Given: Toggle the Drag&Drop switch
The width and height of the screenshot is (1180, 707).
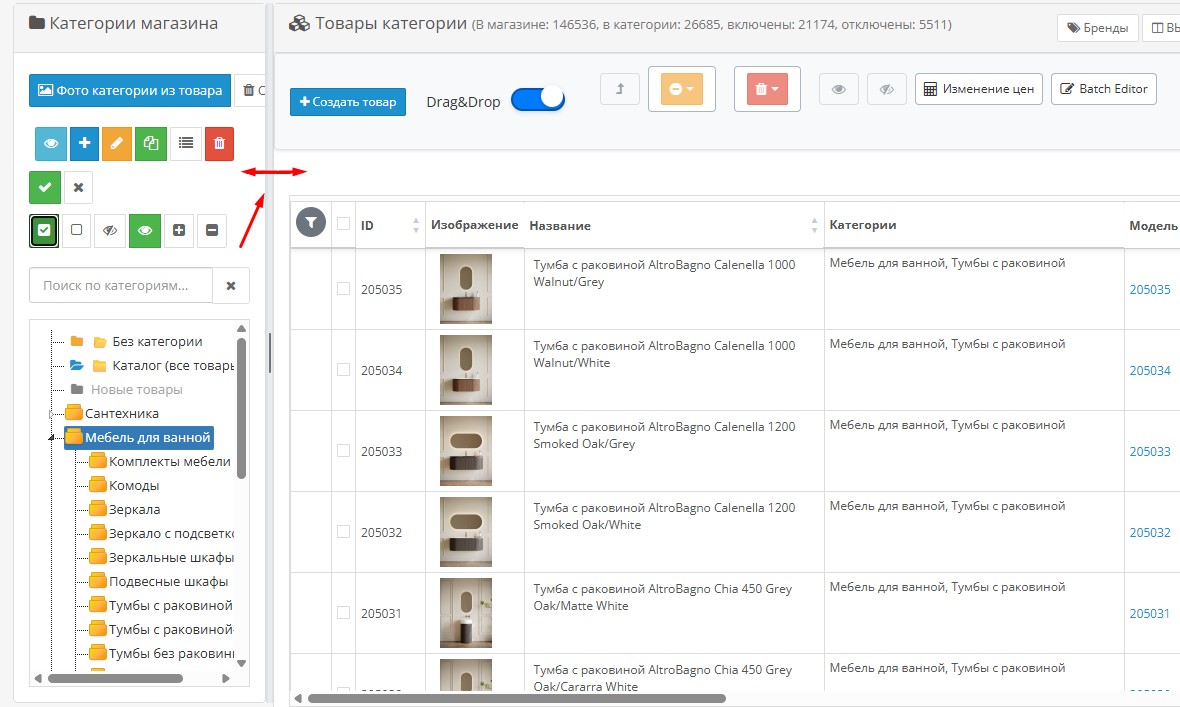Looking at the screenshot, I should (x=538, y=100).
